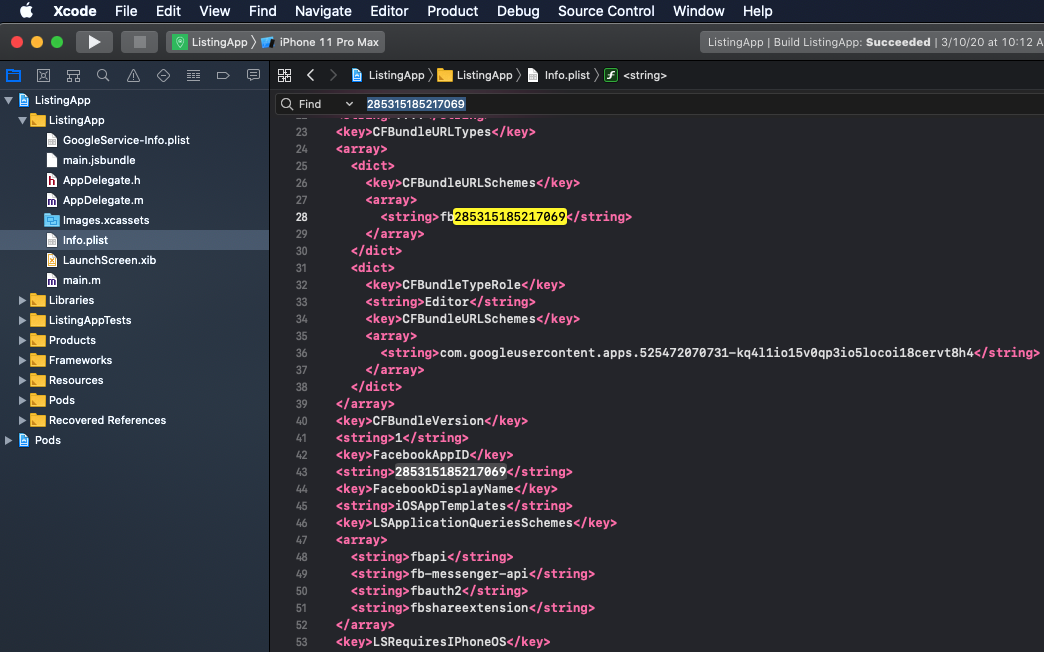The height and width of the screenshot is (652, 1044).
Task: Open the Product menu
Action: (x=452, y=11)
